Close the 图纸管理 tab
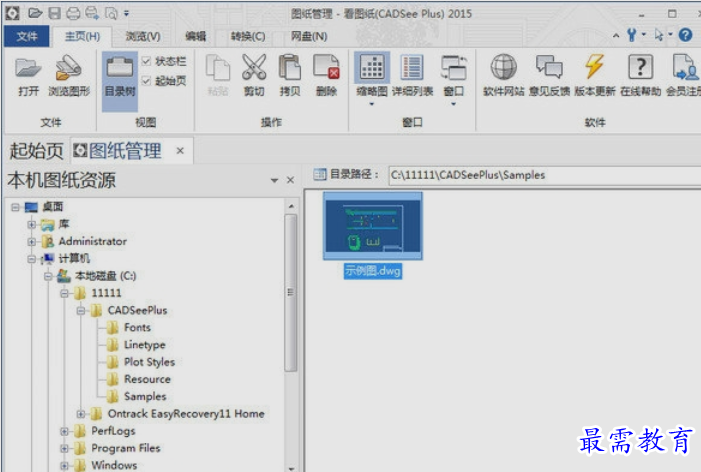 (180, 151)
